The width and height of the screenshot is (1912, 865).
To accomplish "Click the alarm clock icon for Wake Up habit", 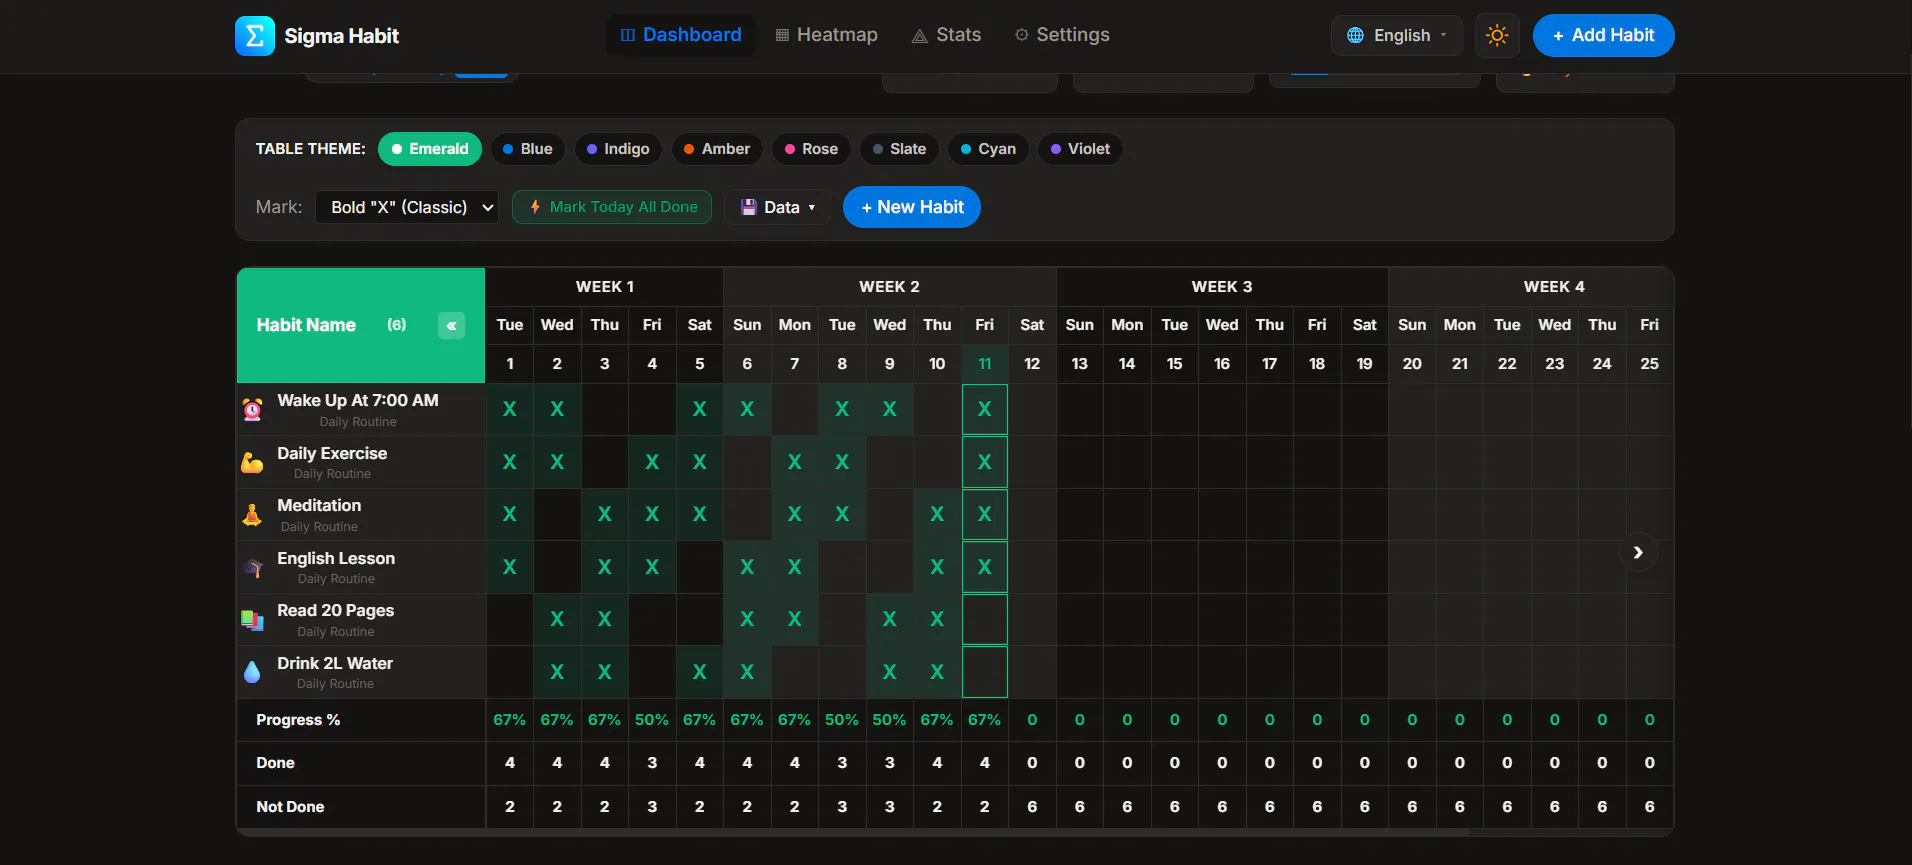I will click(x=253, y=409).
